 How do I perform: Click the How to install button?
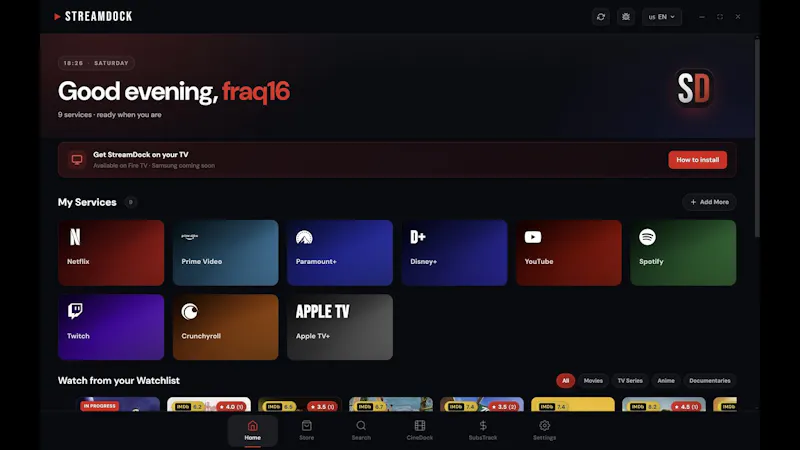pyautogui.click(x=697, y=160)
